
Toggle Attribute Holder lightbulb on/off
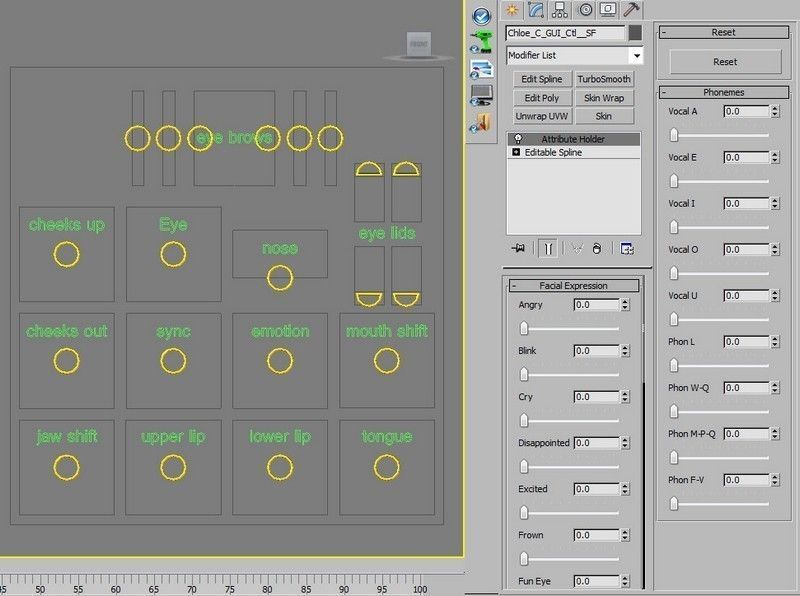pyautogui.click(x=518, y=139)
